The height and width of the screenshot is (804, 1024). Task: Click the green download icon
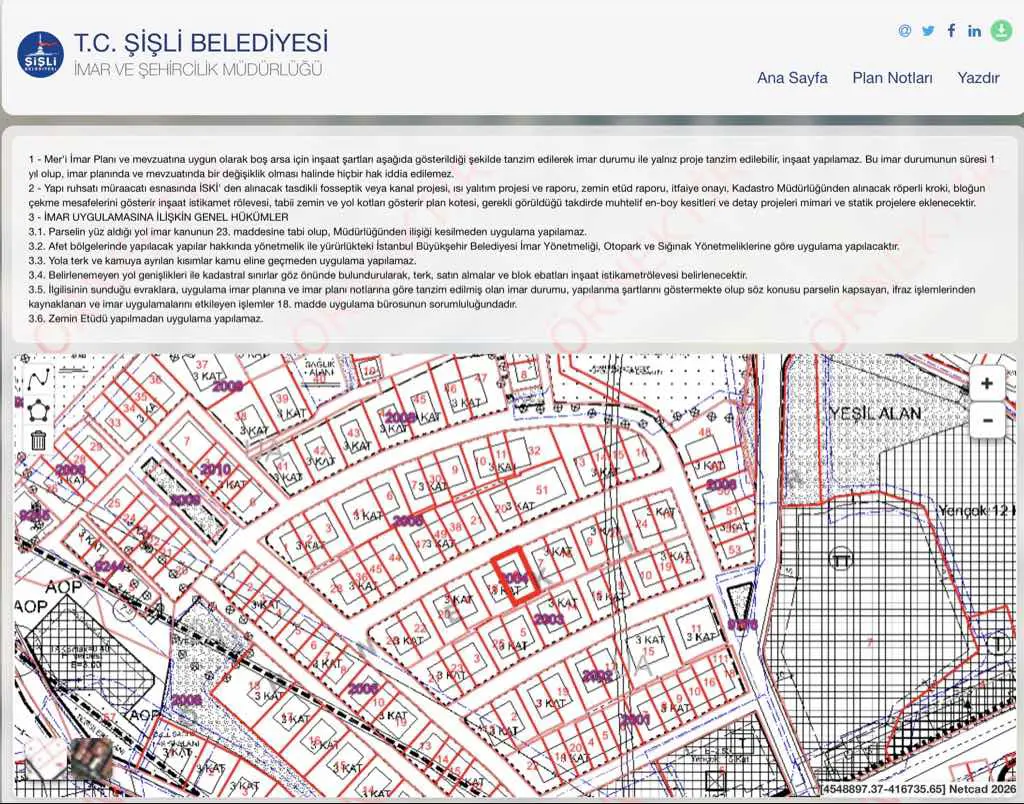[1001, 30]
